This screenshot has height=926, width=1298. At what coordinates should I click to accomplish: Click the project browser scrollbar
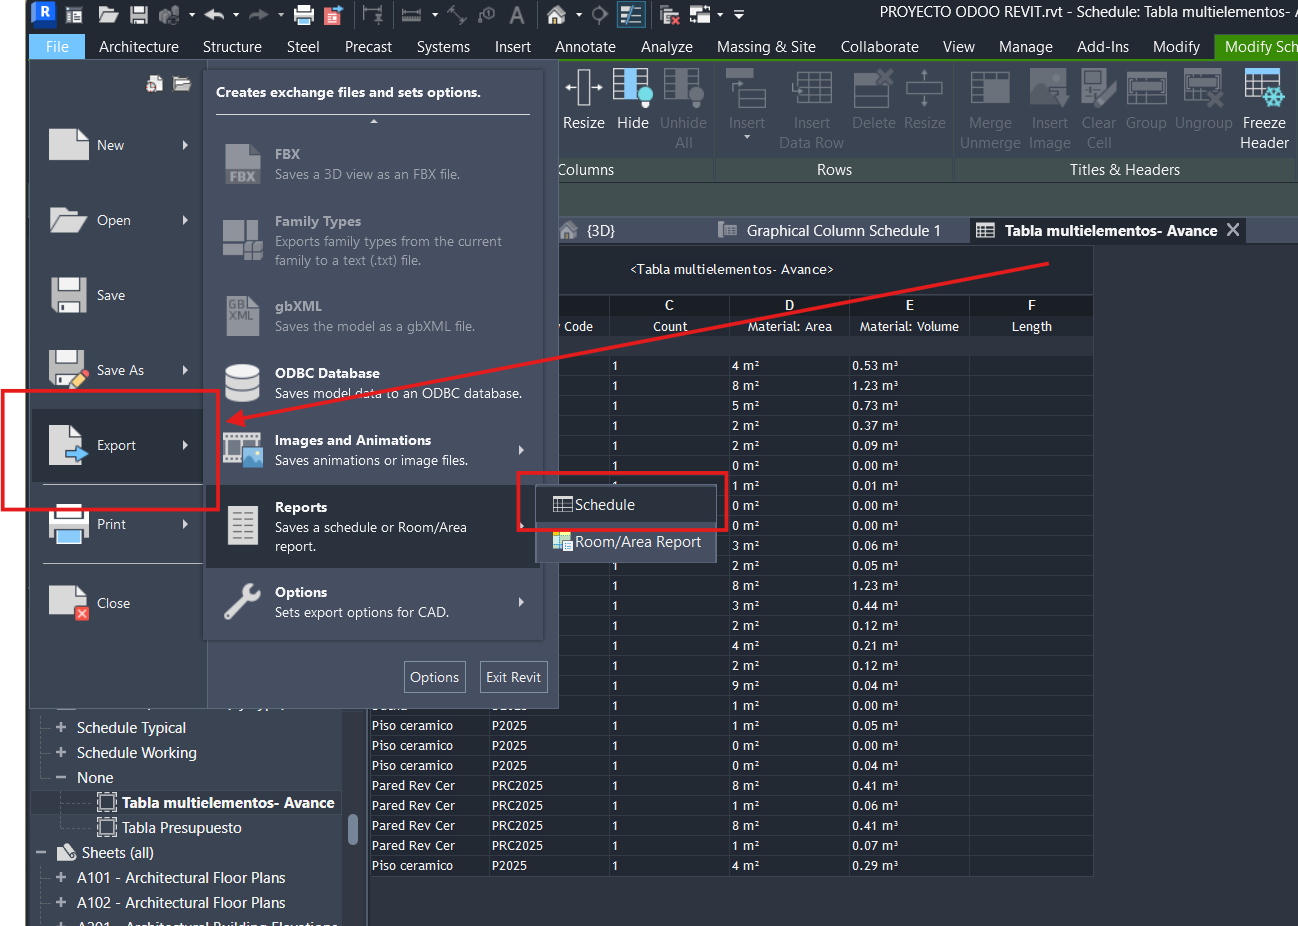[352, 830]
